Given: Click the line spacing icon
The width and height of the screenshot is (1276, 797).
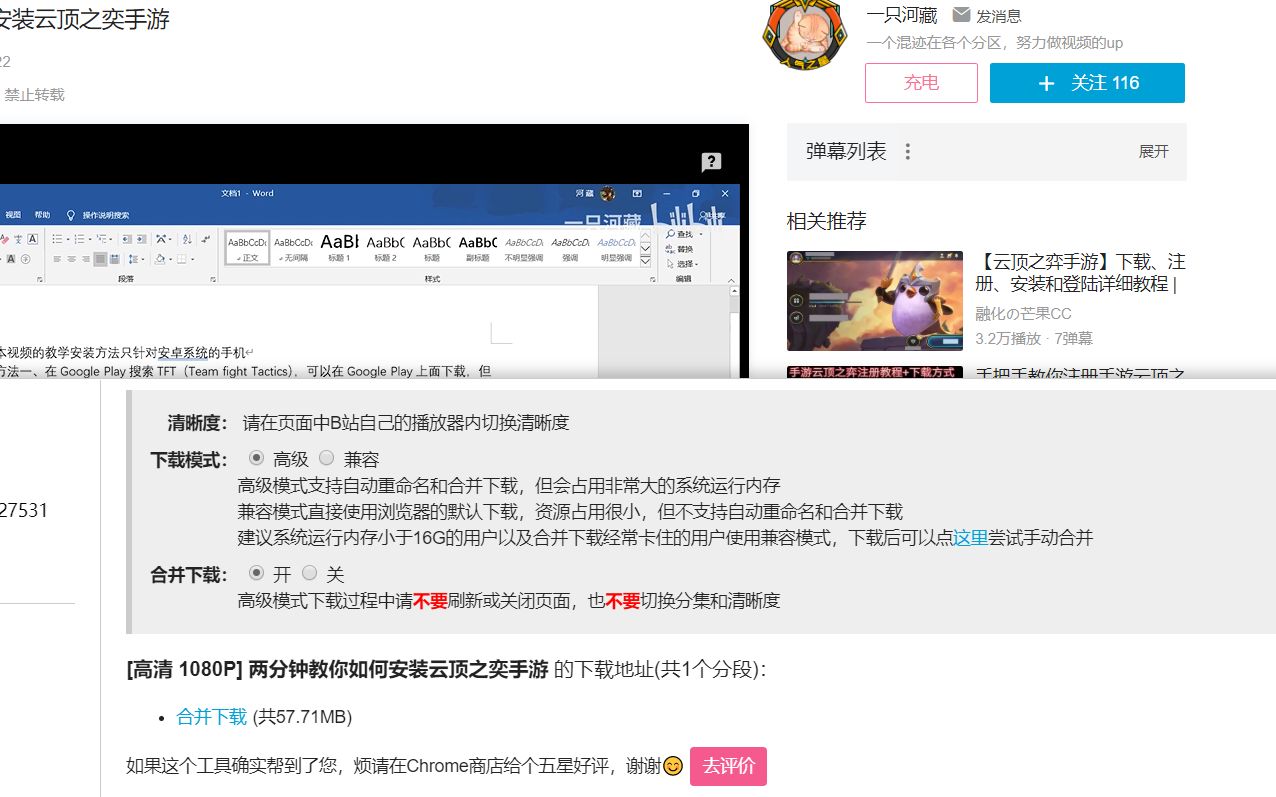Looking at the screenshot, I should coord(132,259).
